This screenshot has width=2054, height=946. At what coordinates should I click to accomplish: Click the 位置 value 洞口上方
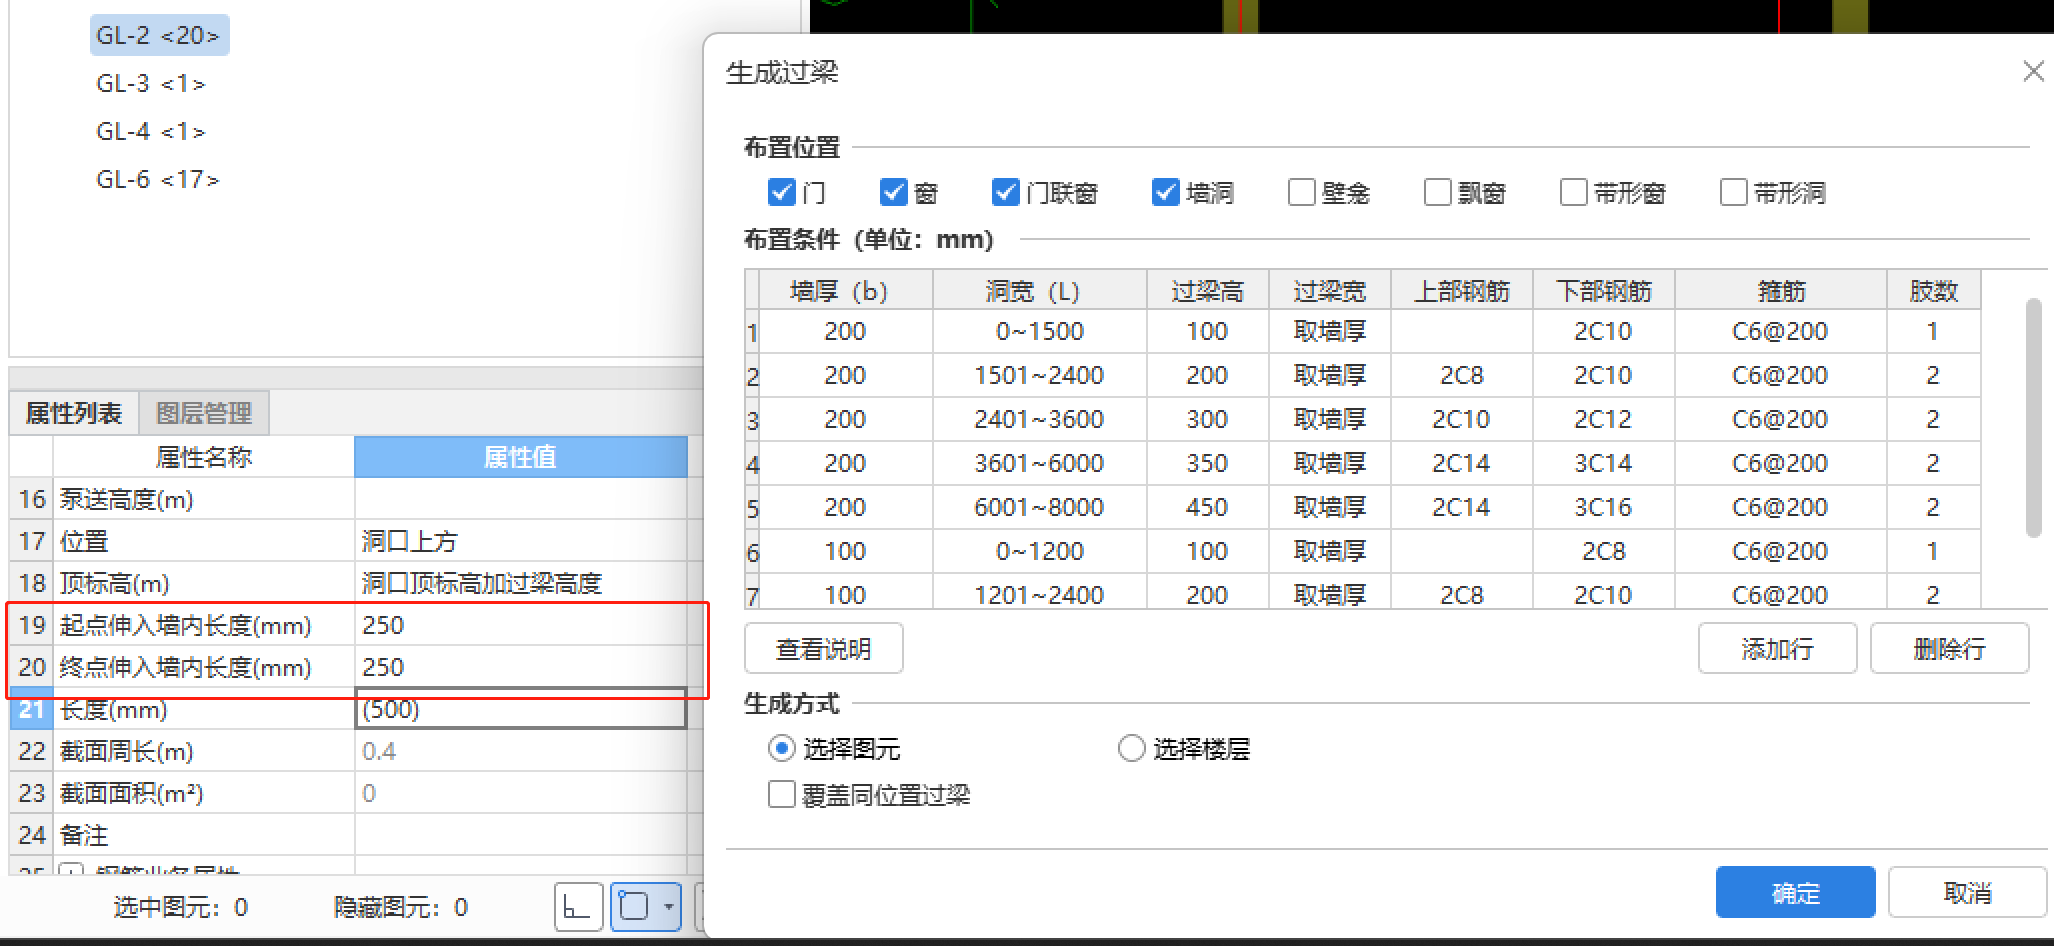520,541
